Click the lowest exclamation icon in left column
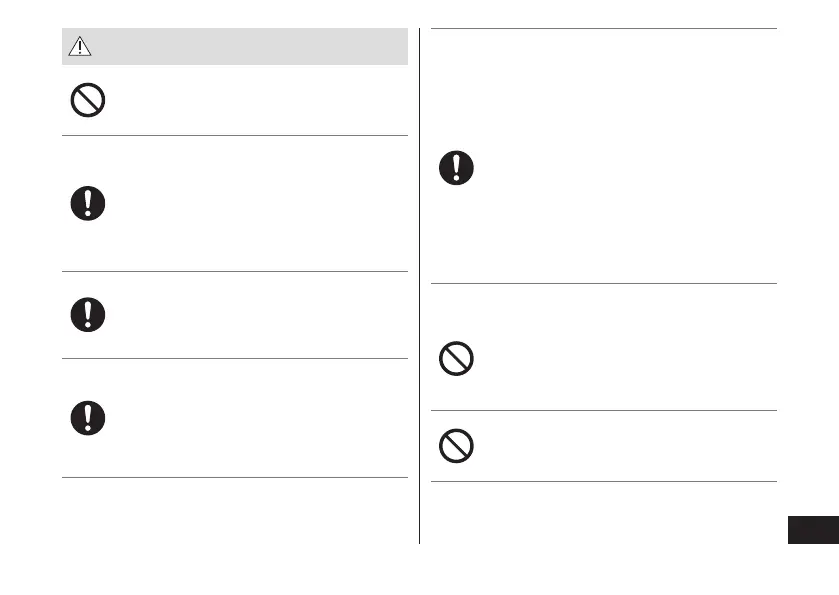Image resolution: width=839 pixels, height=595 pixels. [88, 418]
